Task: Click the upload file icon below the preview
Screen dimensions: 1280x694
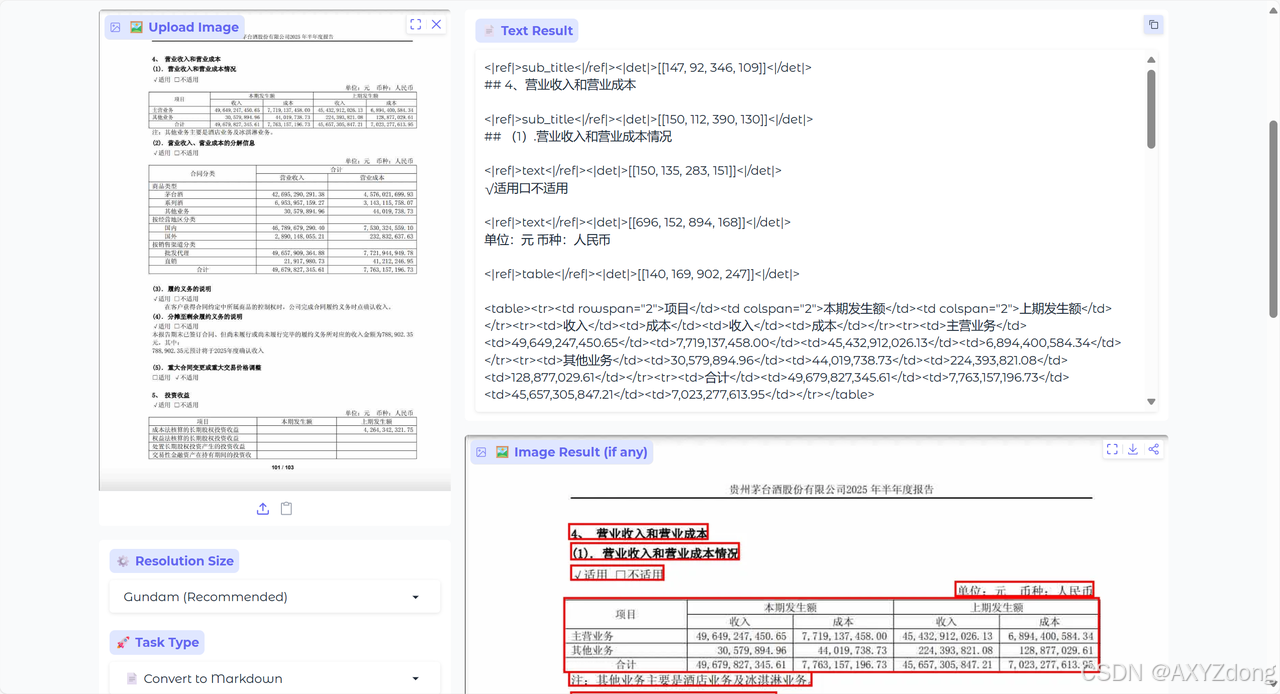Action: (x=262, y=508)
